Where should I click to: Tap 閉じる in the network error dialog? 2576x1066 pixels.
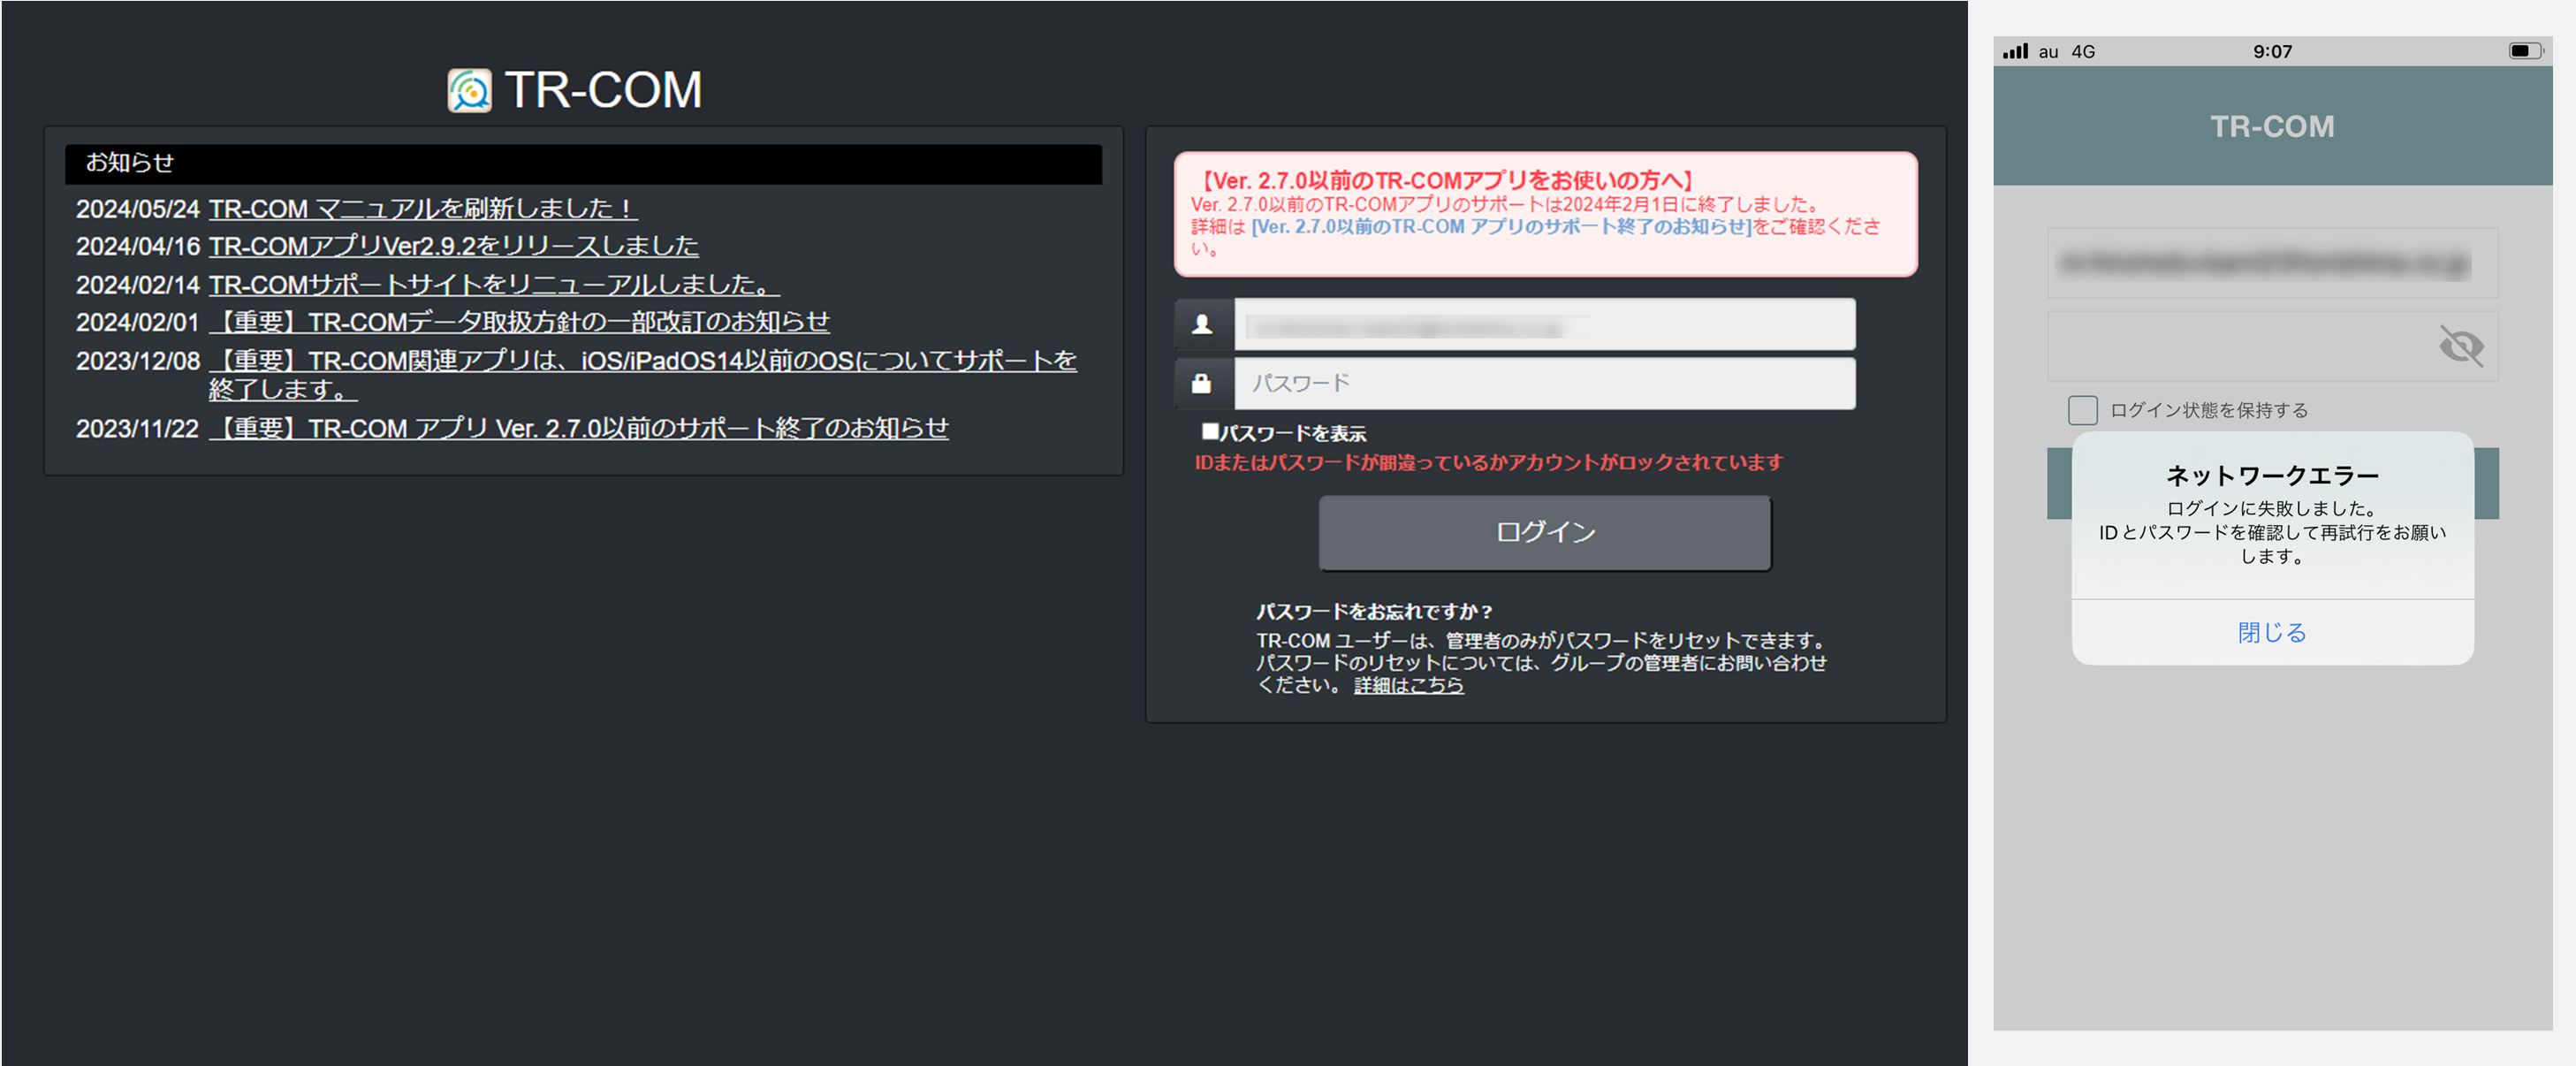[x=2271, y=632]
